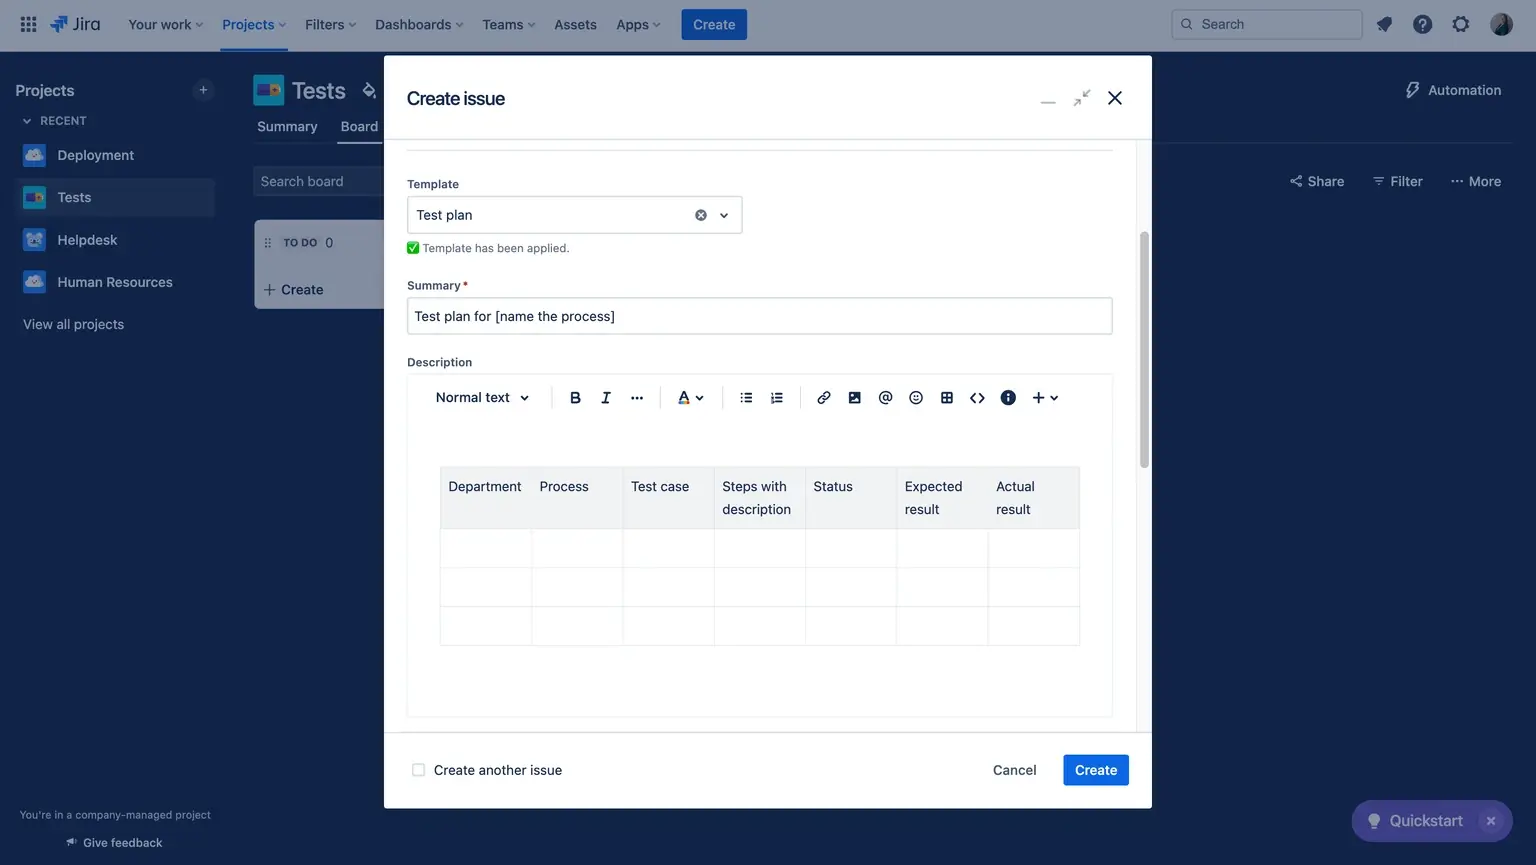Open Jira notifications bell
Image resolution: width=1536 pixels, height=865 pixels.
pyautogui.click(x=1384, y=24)
